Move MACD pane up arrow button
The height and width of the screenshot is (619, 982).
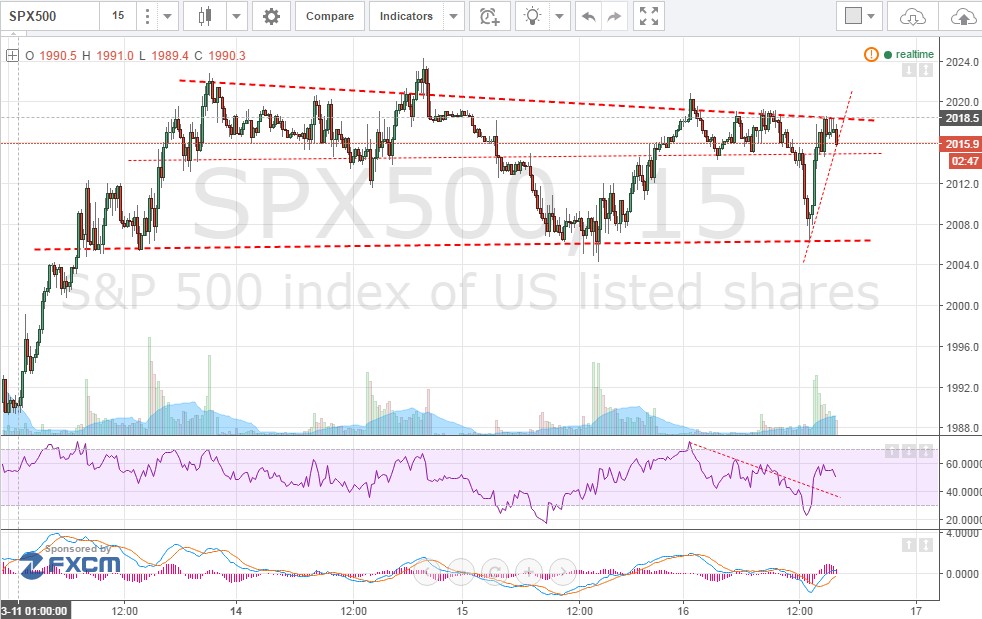click(x=909, y=545)
